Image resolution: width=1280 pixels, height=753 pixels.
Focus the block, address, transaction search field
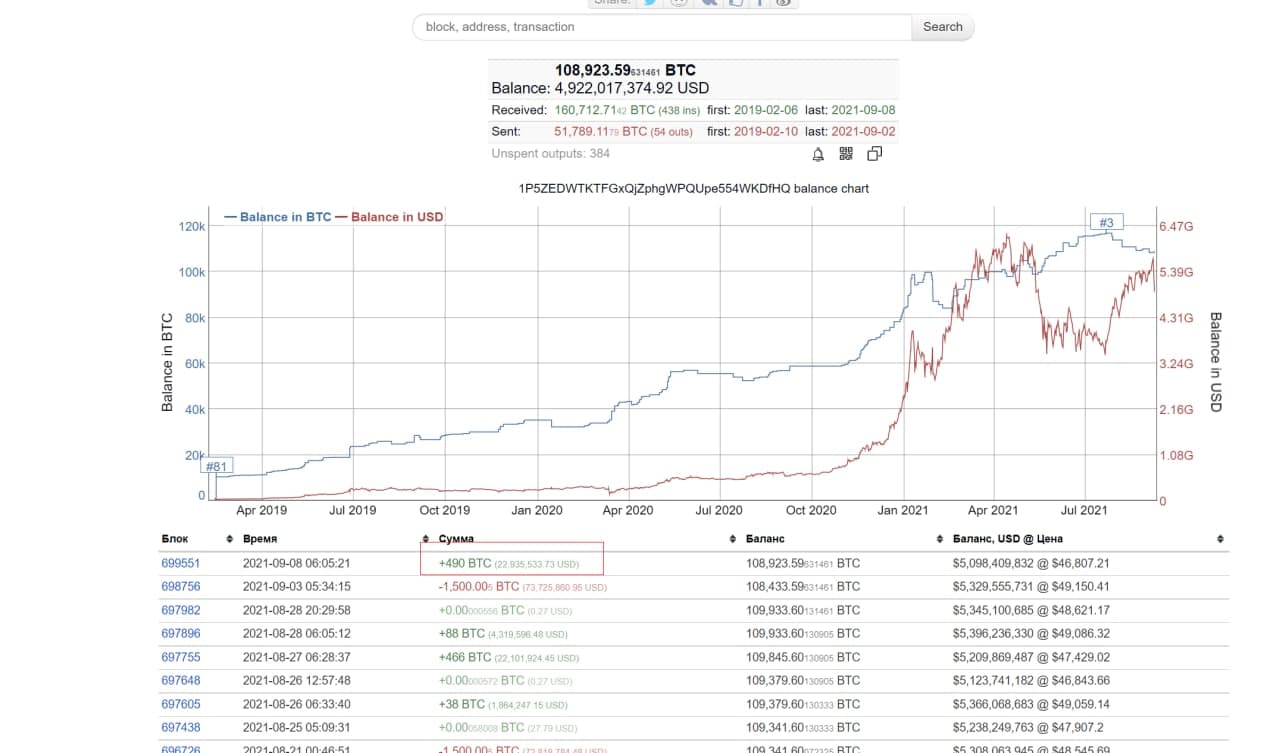click(x=662, y=27)
